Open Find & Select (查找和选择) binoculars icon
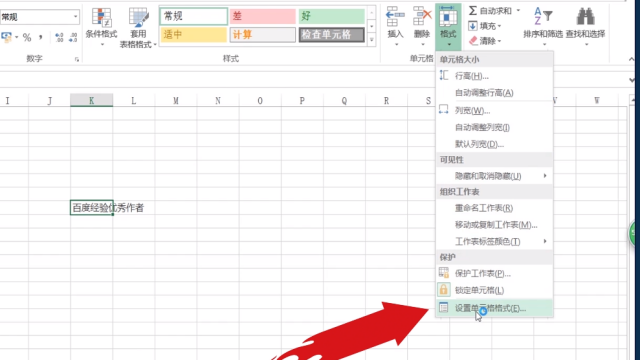 tap(585, 17)
